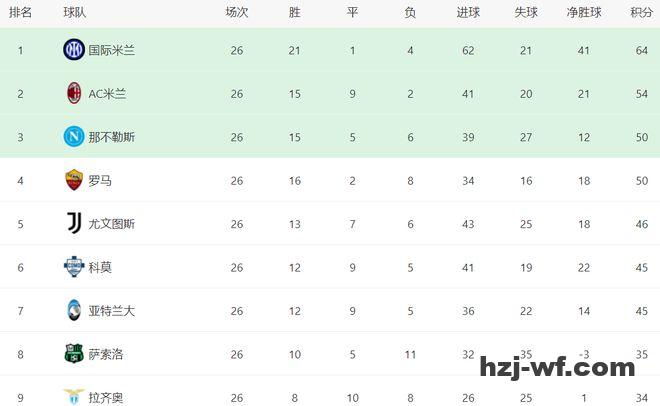This screenshot has width=660, height=406.
Task: Click the Como club crest
Action: (73, 267)
